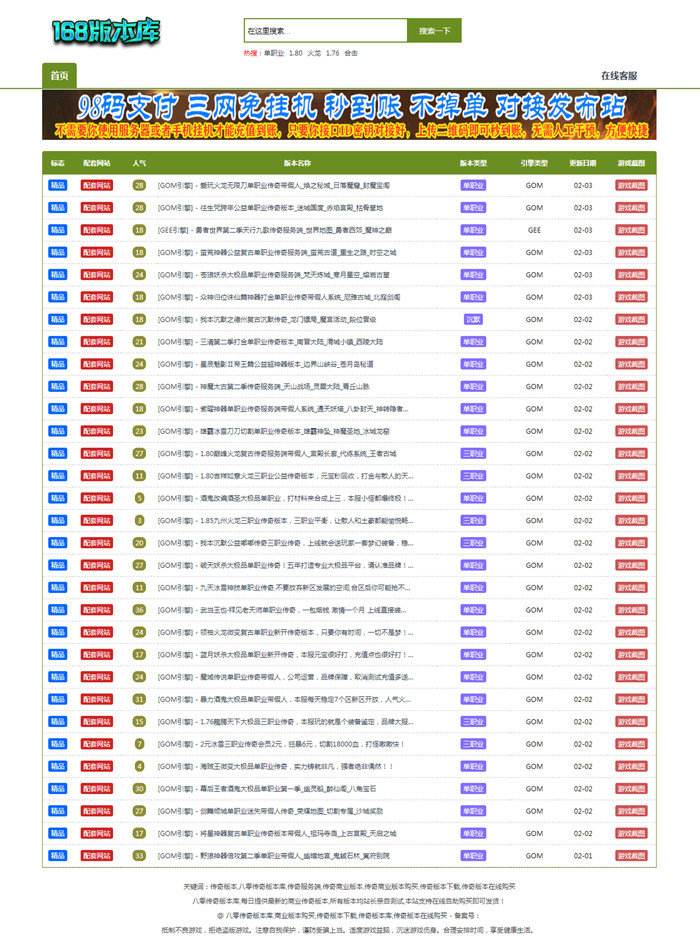Screen dimensions: 700x943
Task: Open hot search link 1.76
Action: click(x=333, y=53)
